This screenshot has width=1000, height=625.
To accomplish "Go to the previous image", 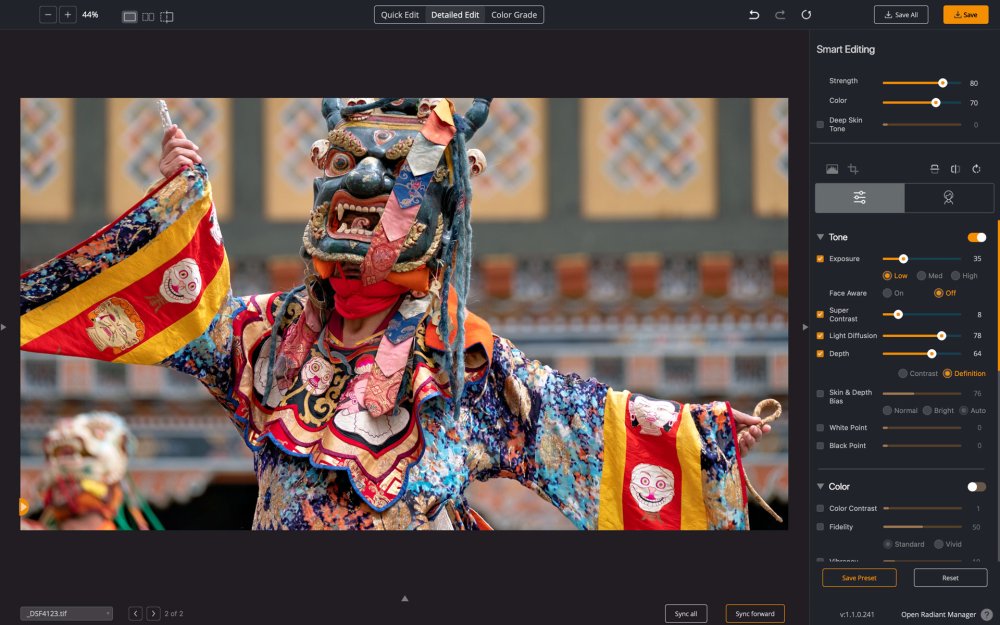I will tap(135, 614).
